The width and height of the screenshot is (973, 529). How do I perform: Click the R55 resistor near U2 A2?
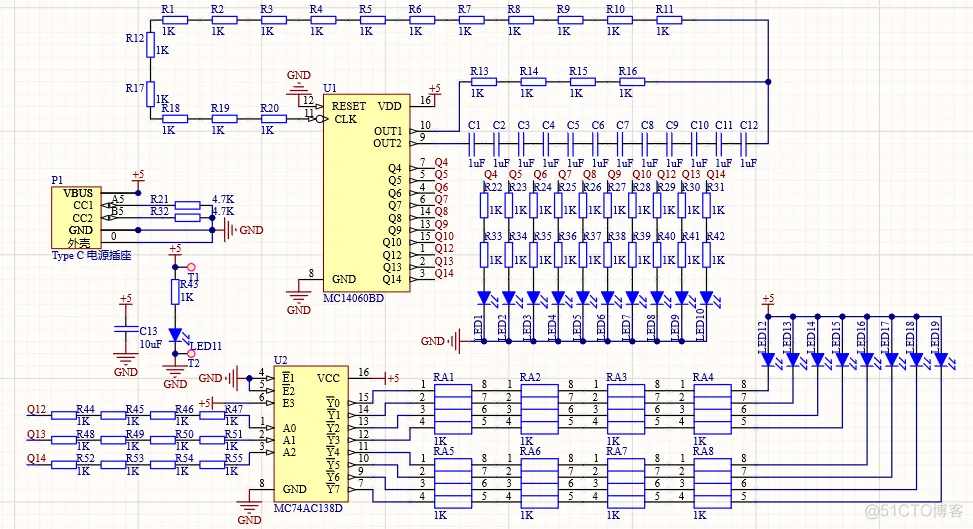coord(212,465)
